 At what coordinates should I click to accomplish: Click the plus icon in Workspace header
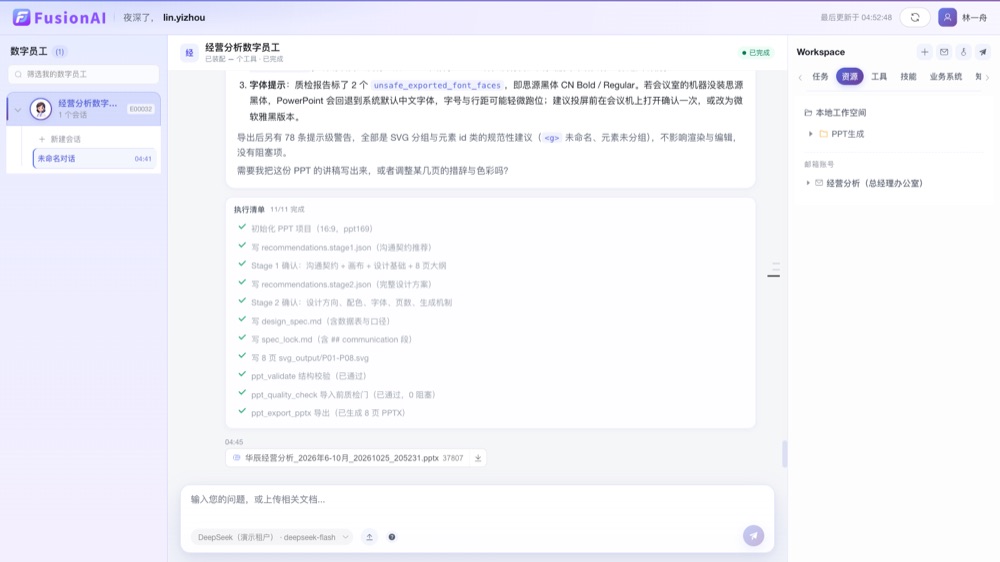point(924,52)
